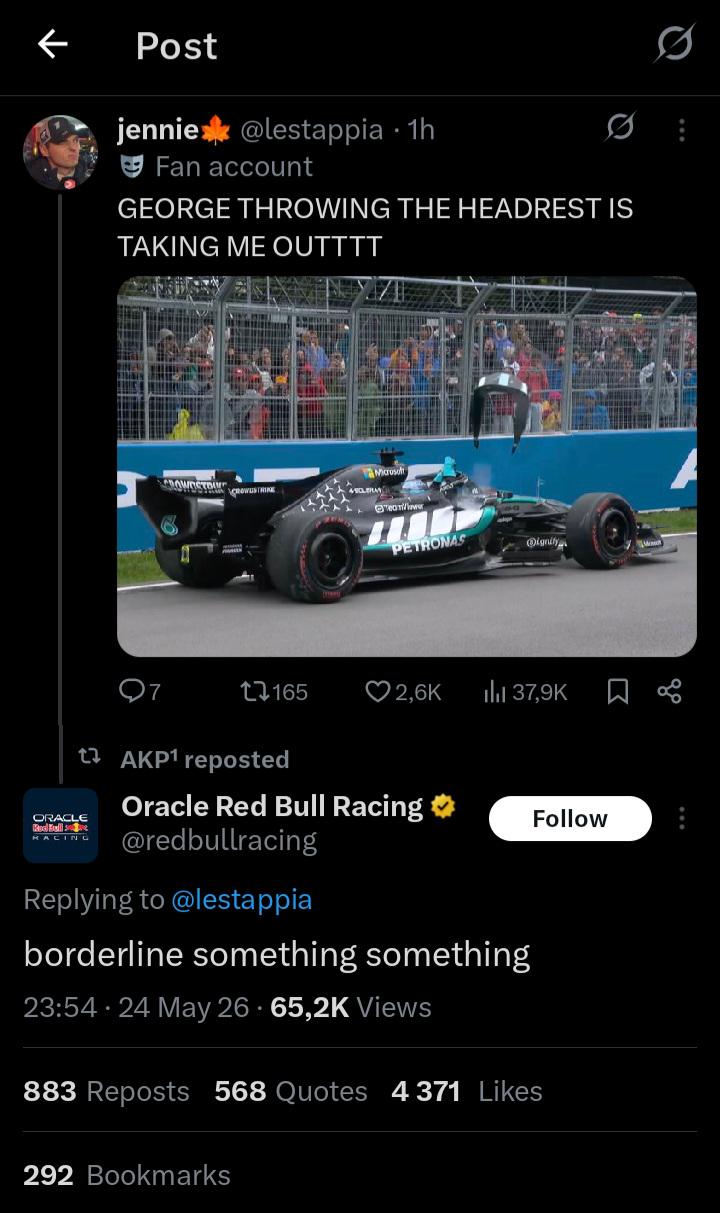
Task: Open more options on Red Bull reply
Action: [x=682, y=818]
